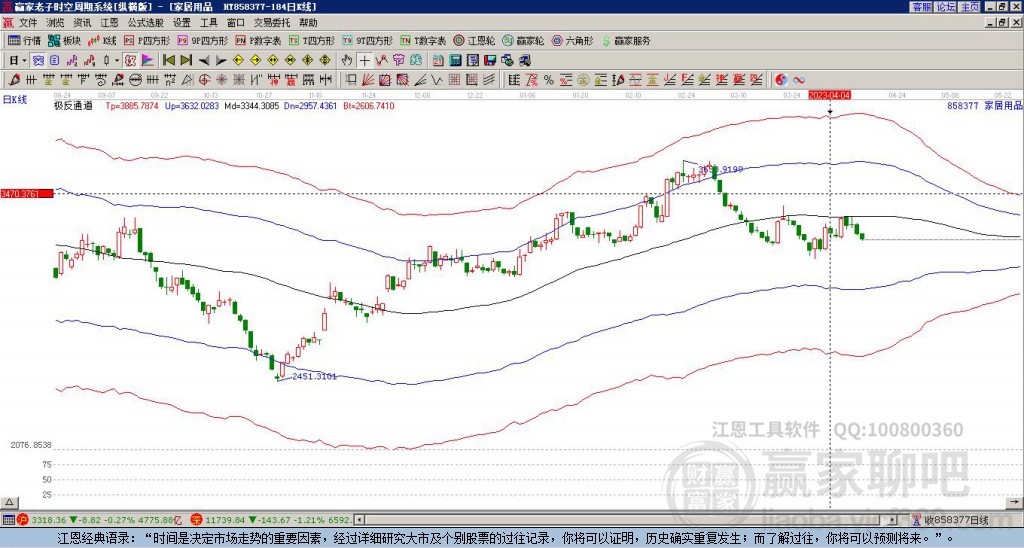Click the infinity loop icon
Image resolution: width=1024 pixels, height=548 pixels.
[799, 80]
